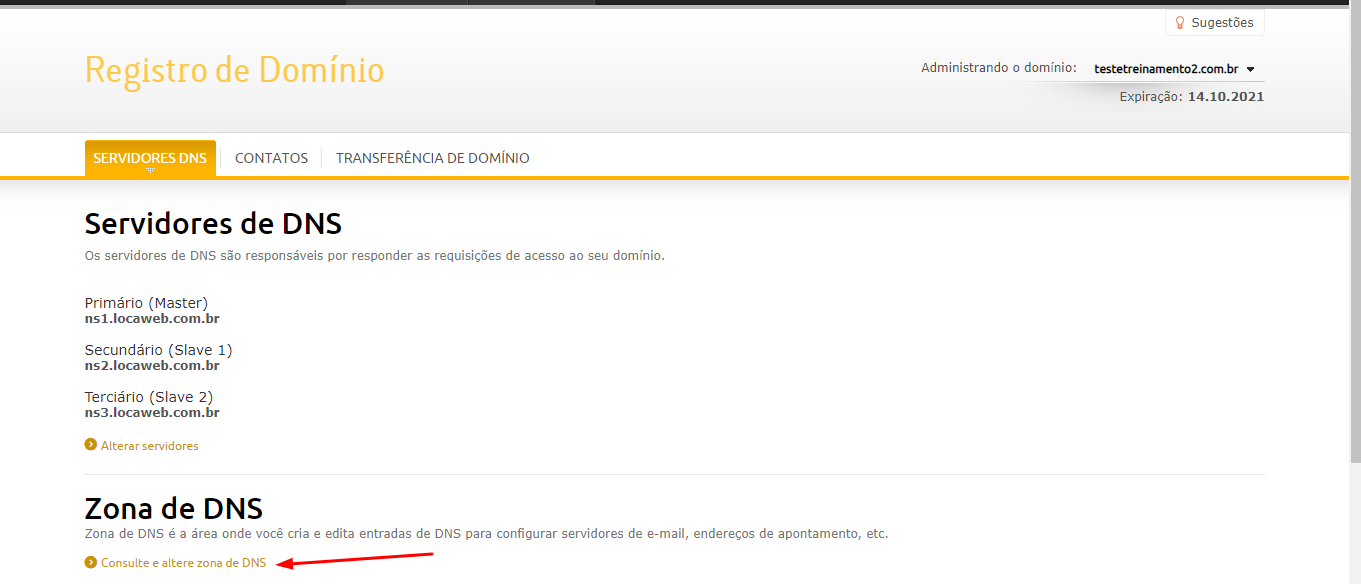1361x584 pixels.
Task: Click the lightbulb icon in Sugestões
Action: point(1180,22)
